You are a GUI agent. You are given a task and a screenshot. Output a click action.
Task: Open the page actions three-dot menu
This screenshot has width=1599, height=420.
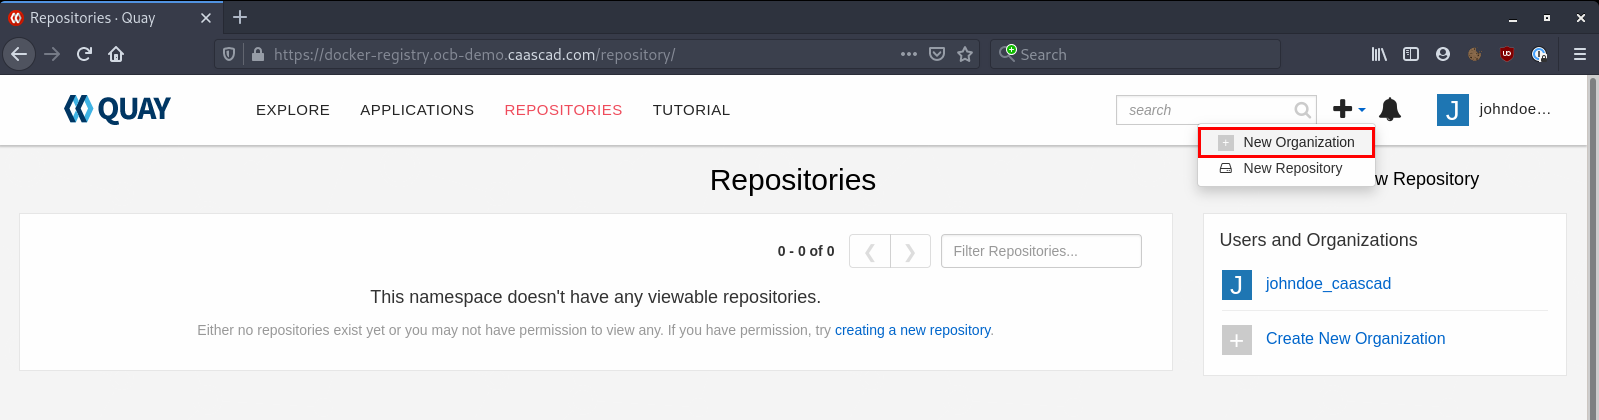click(x=909, y=54)
